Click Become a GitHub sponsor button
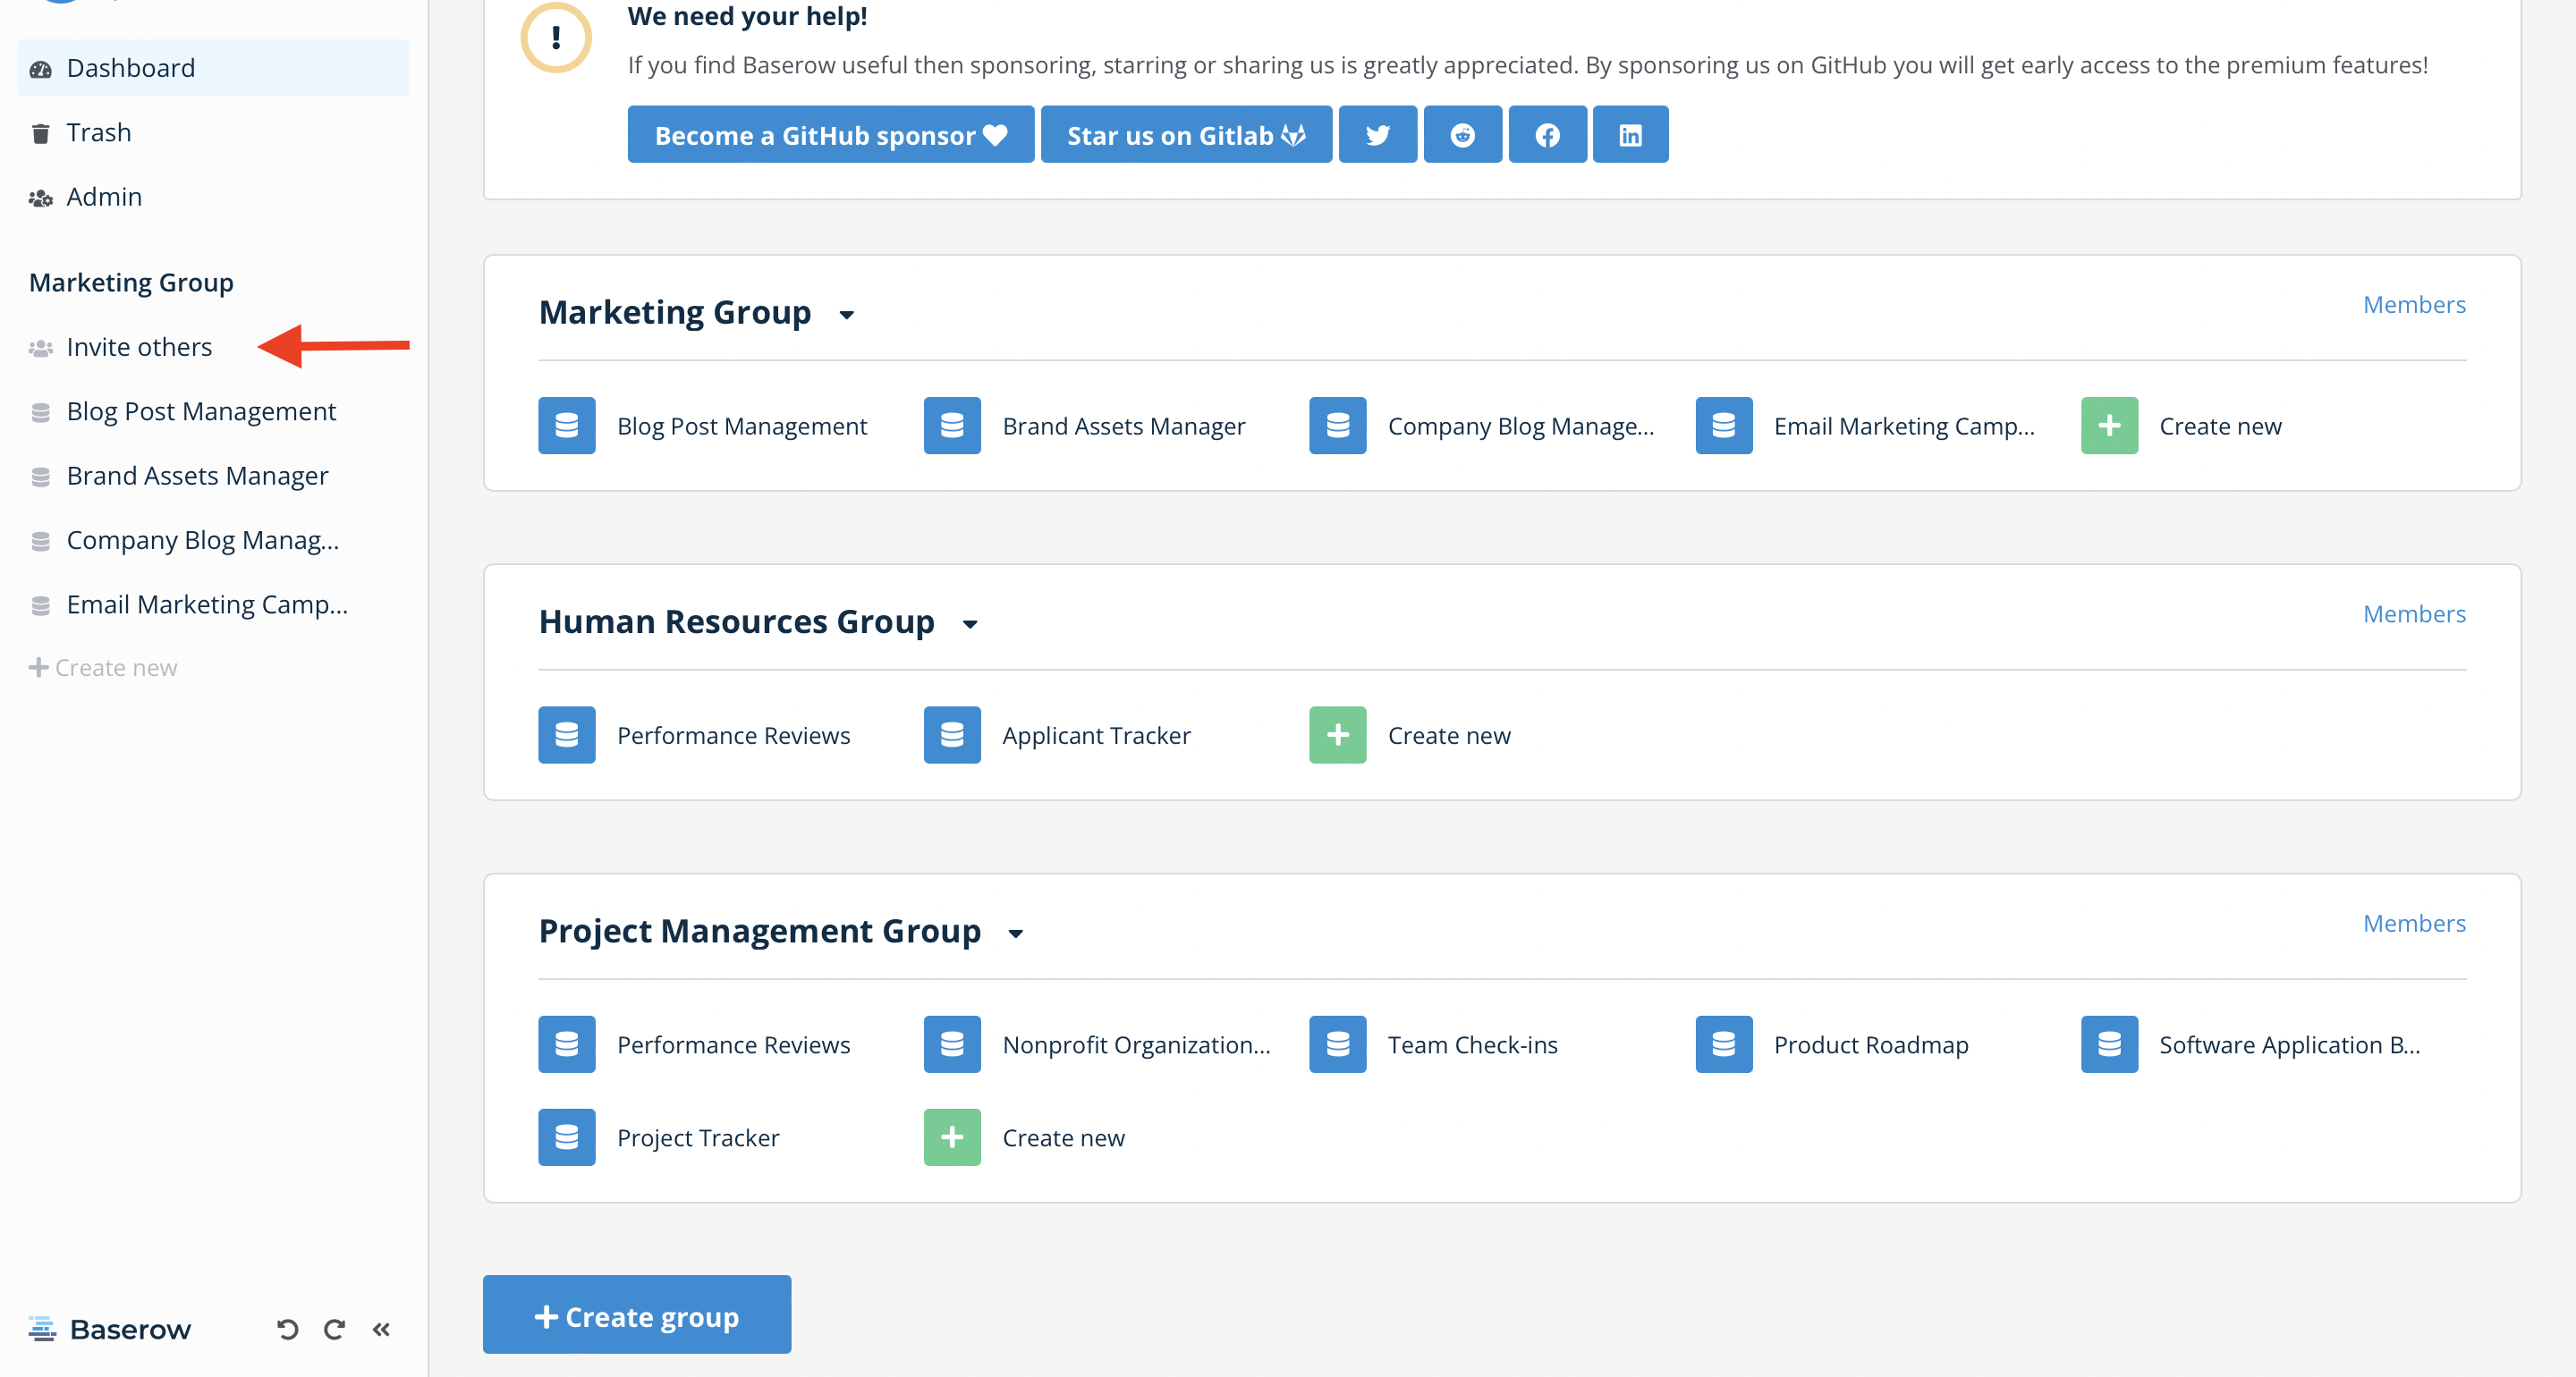 pos(830,135)
